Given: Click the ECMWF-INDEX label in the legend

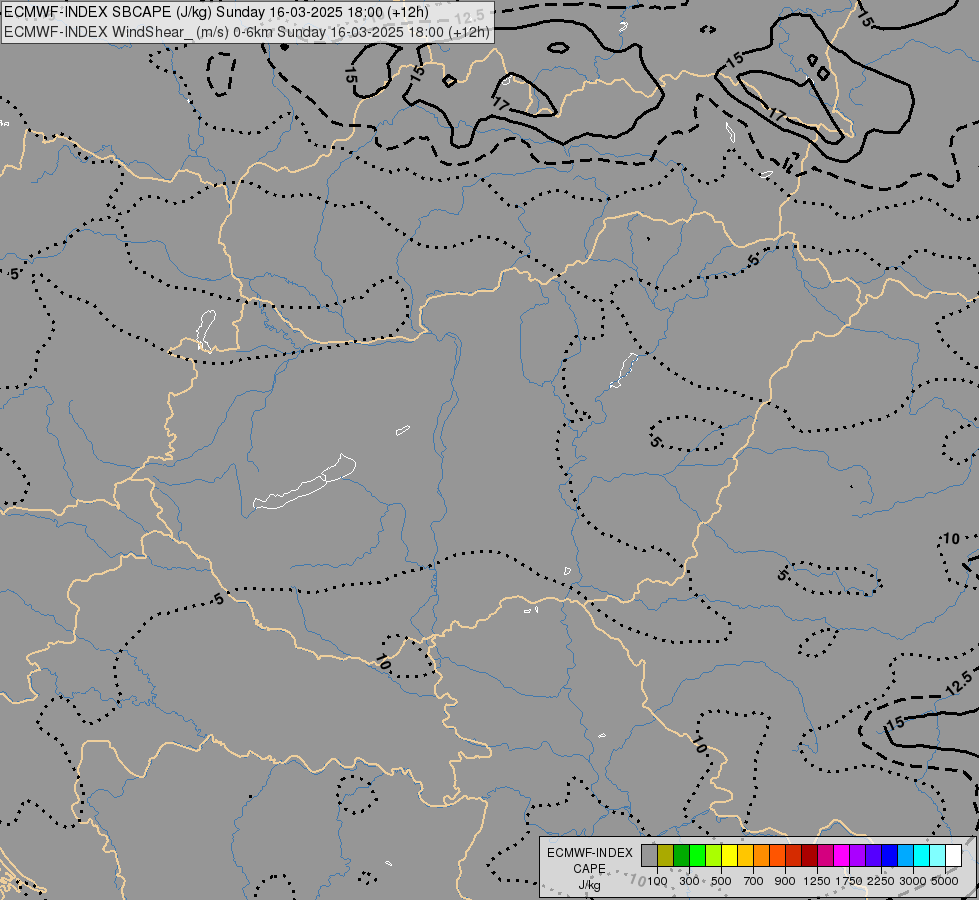Looking at the screenshot, I should (x=589, y=853).
